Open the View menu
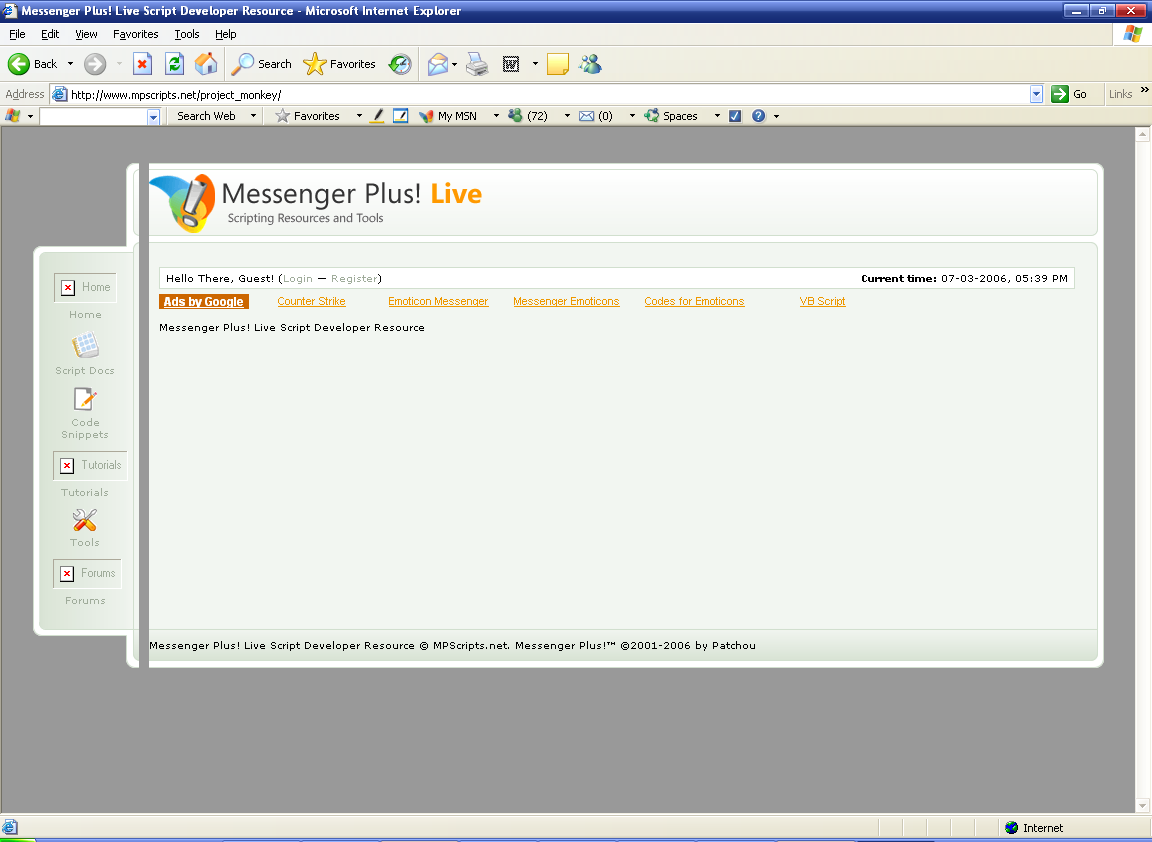This screenshot has width=1152, height=842. pos(86,34)
